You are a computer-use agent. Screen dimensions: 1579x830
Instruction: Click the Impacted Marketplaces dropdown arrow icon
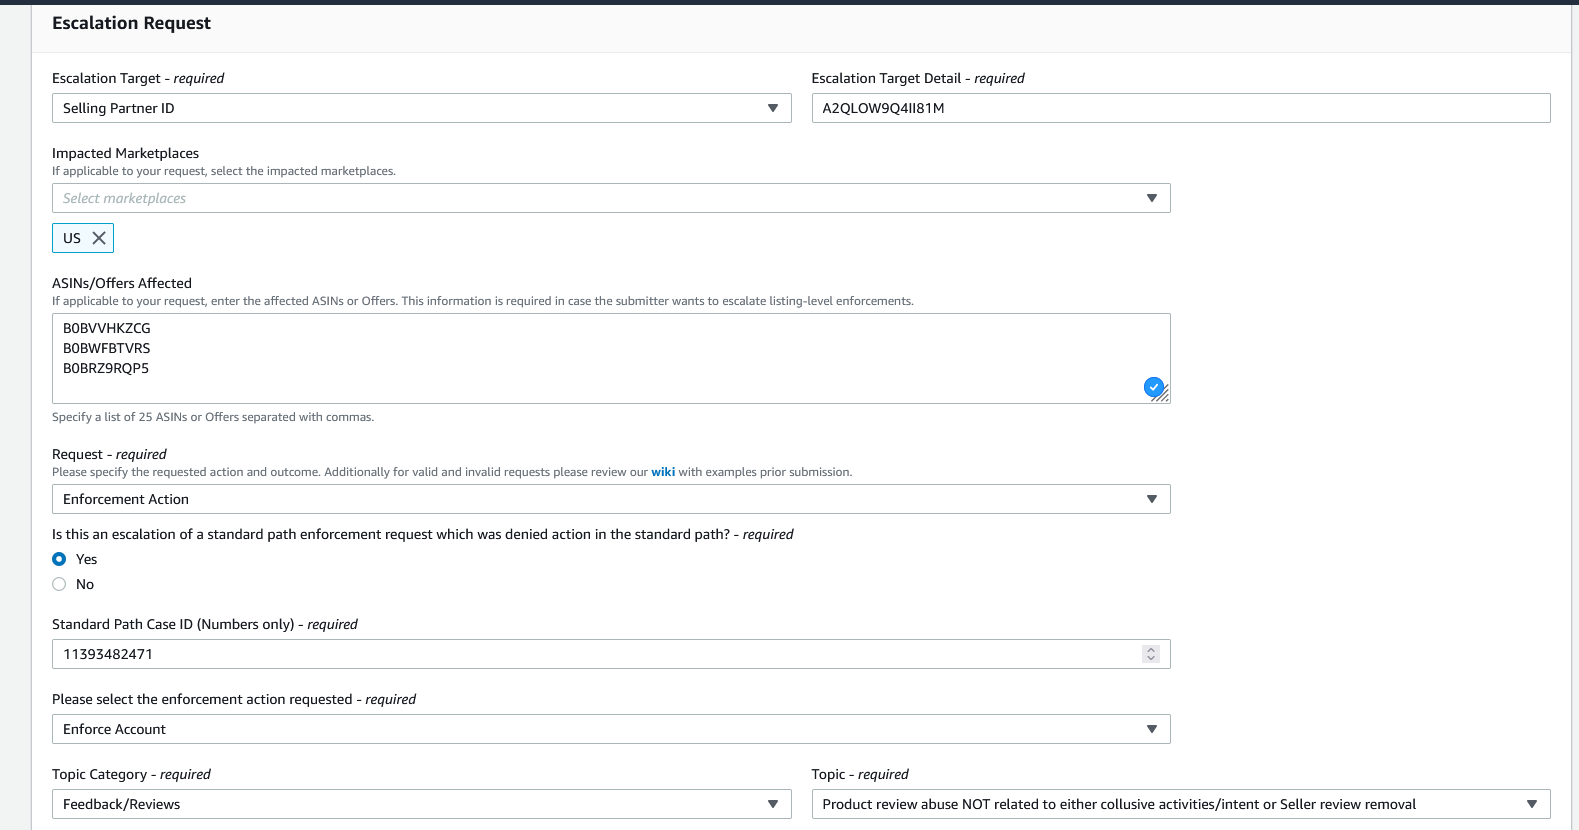1151,198
